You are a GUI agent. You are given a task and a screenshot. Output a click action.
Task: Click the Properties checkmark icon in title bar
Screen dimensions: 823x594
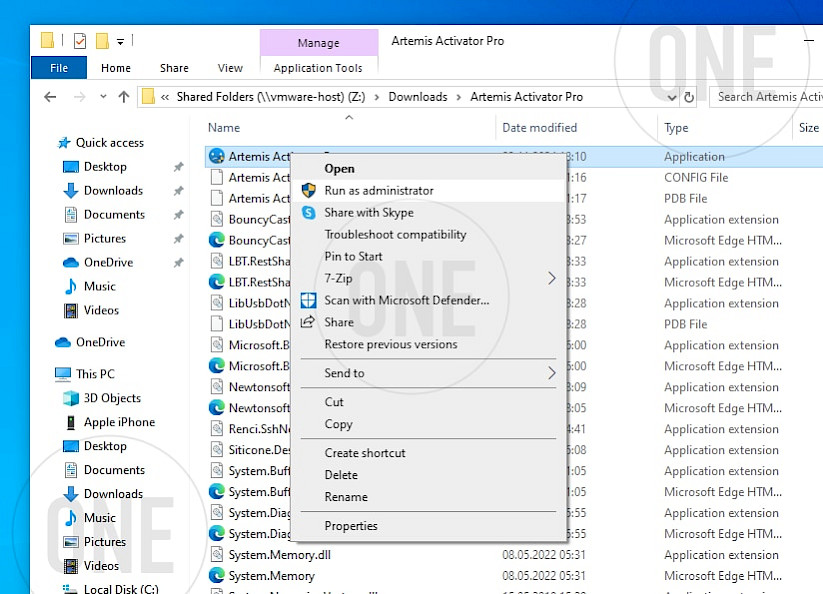point(80,40)
